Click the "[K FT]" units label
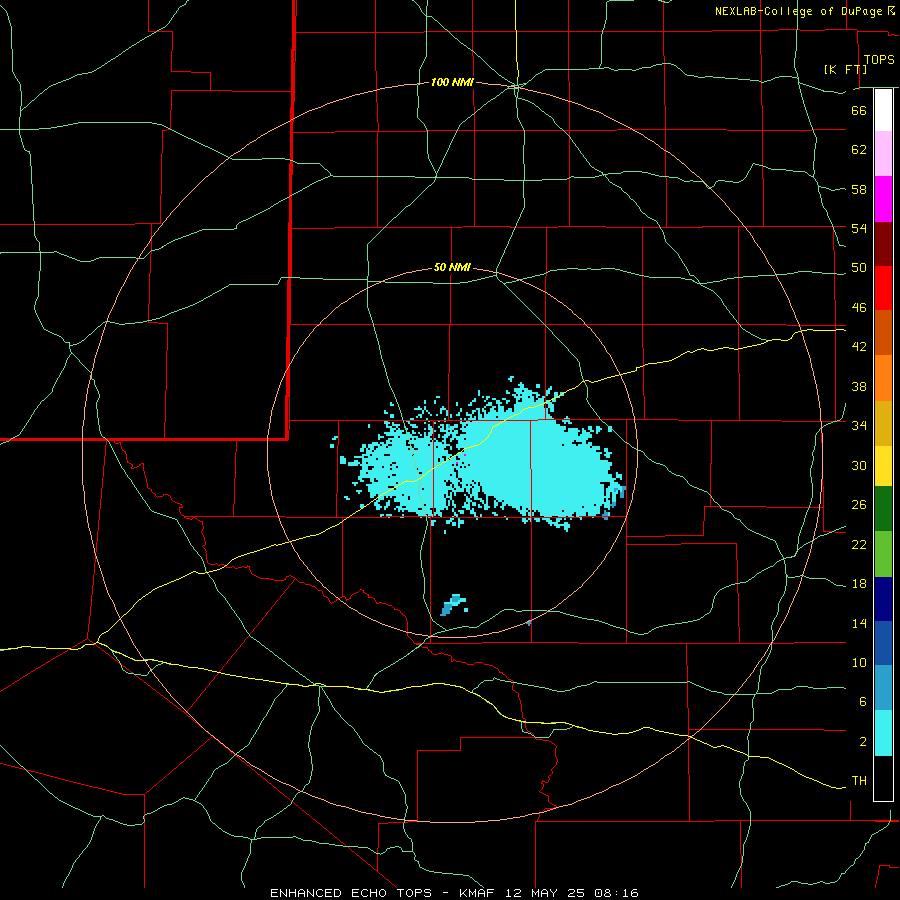900x900 pixels. click(845, 69)
